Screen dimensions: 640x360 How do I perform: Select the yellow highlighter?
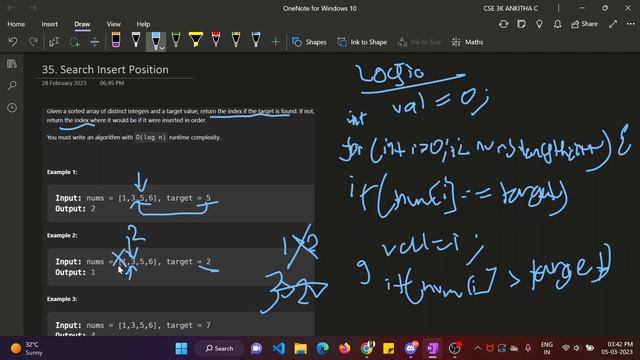tap(196, 40)
